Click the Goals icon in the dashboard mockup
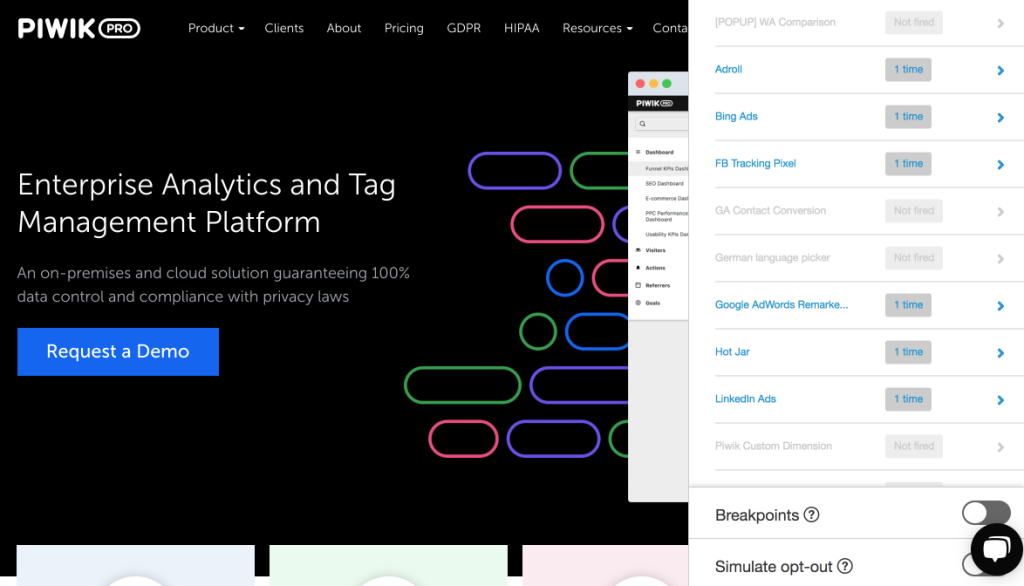Screen dimensions: 1024x586 coord(638,303)
